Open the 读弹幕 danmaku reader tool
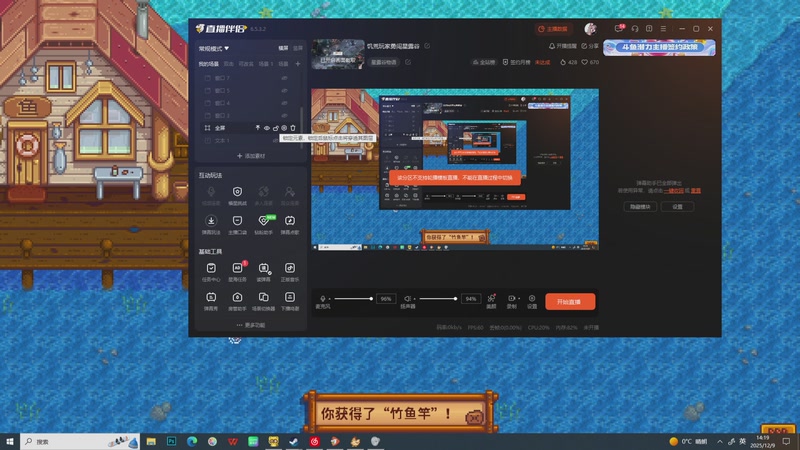Viewport: 800px width, 450px height. click(x=263, y=272)
